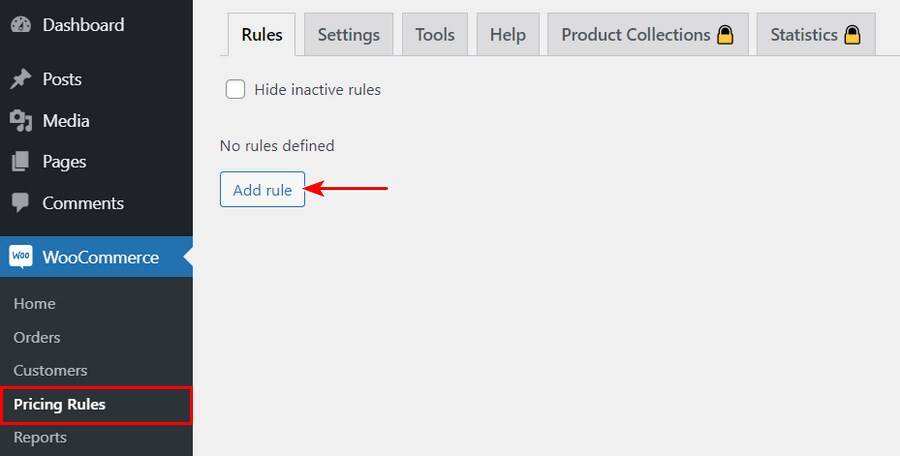Click the lock icon on Product Collections
The height and width of the screenshot is (456, 900).
tap(725, 35)
